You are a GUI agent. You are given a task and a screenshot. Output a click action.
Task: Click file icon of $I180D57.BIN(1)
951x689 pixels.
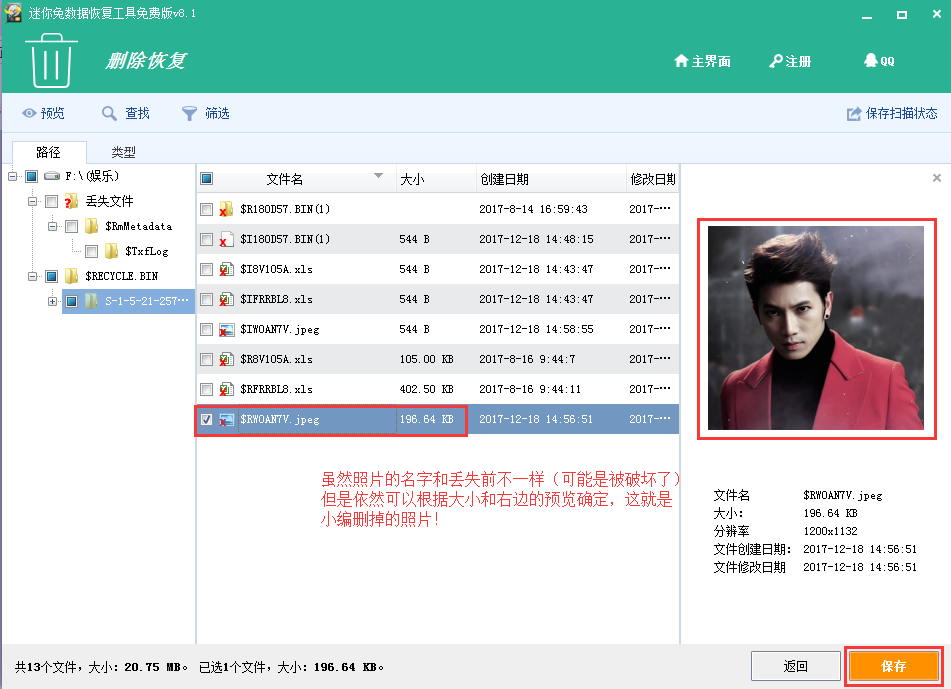pos(226,239)
